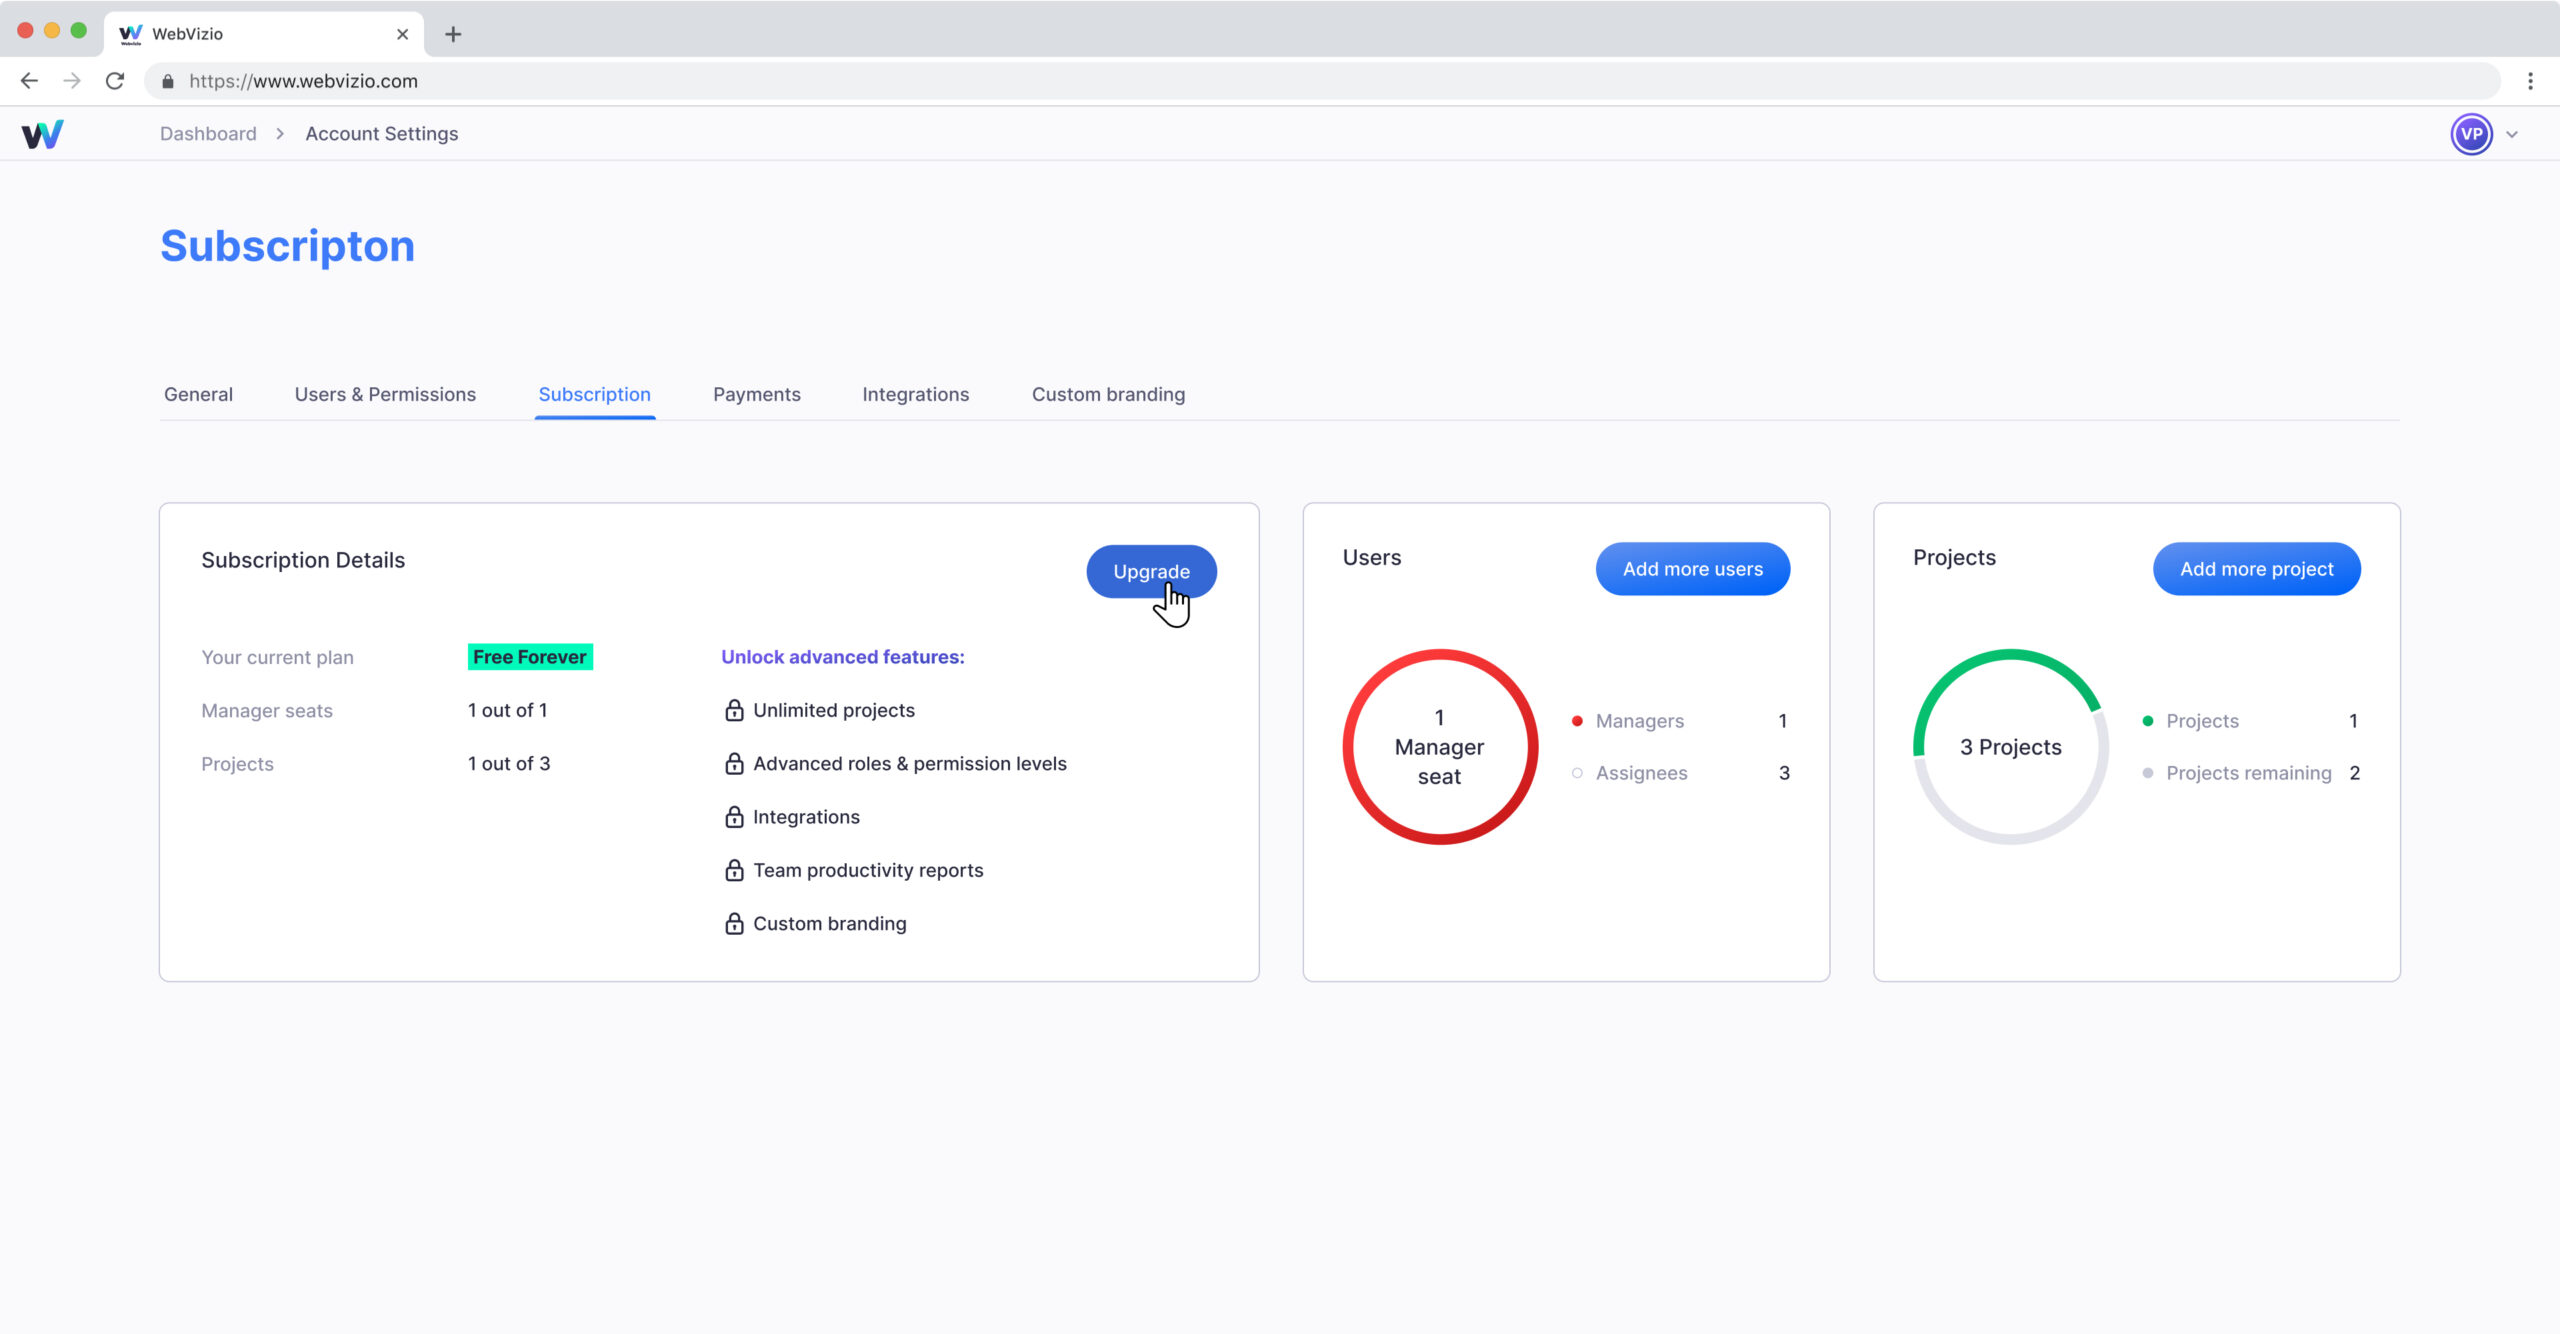Expand the user account dropdown chevron
Screen dimensions: 2560x1334
point(2512,134)
